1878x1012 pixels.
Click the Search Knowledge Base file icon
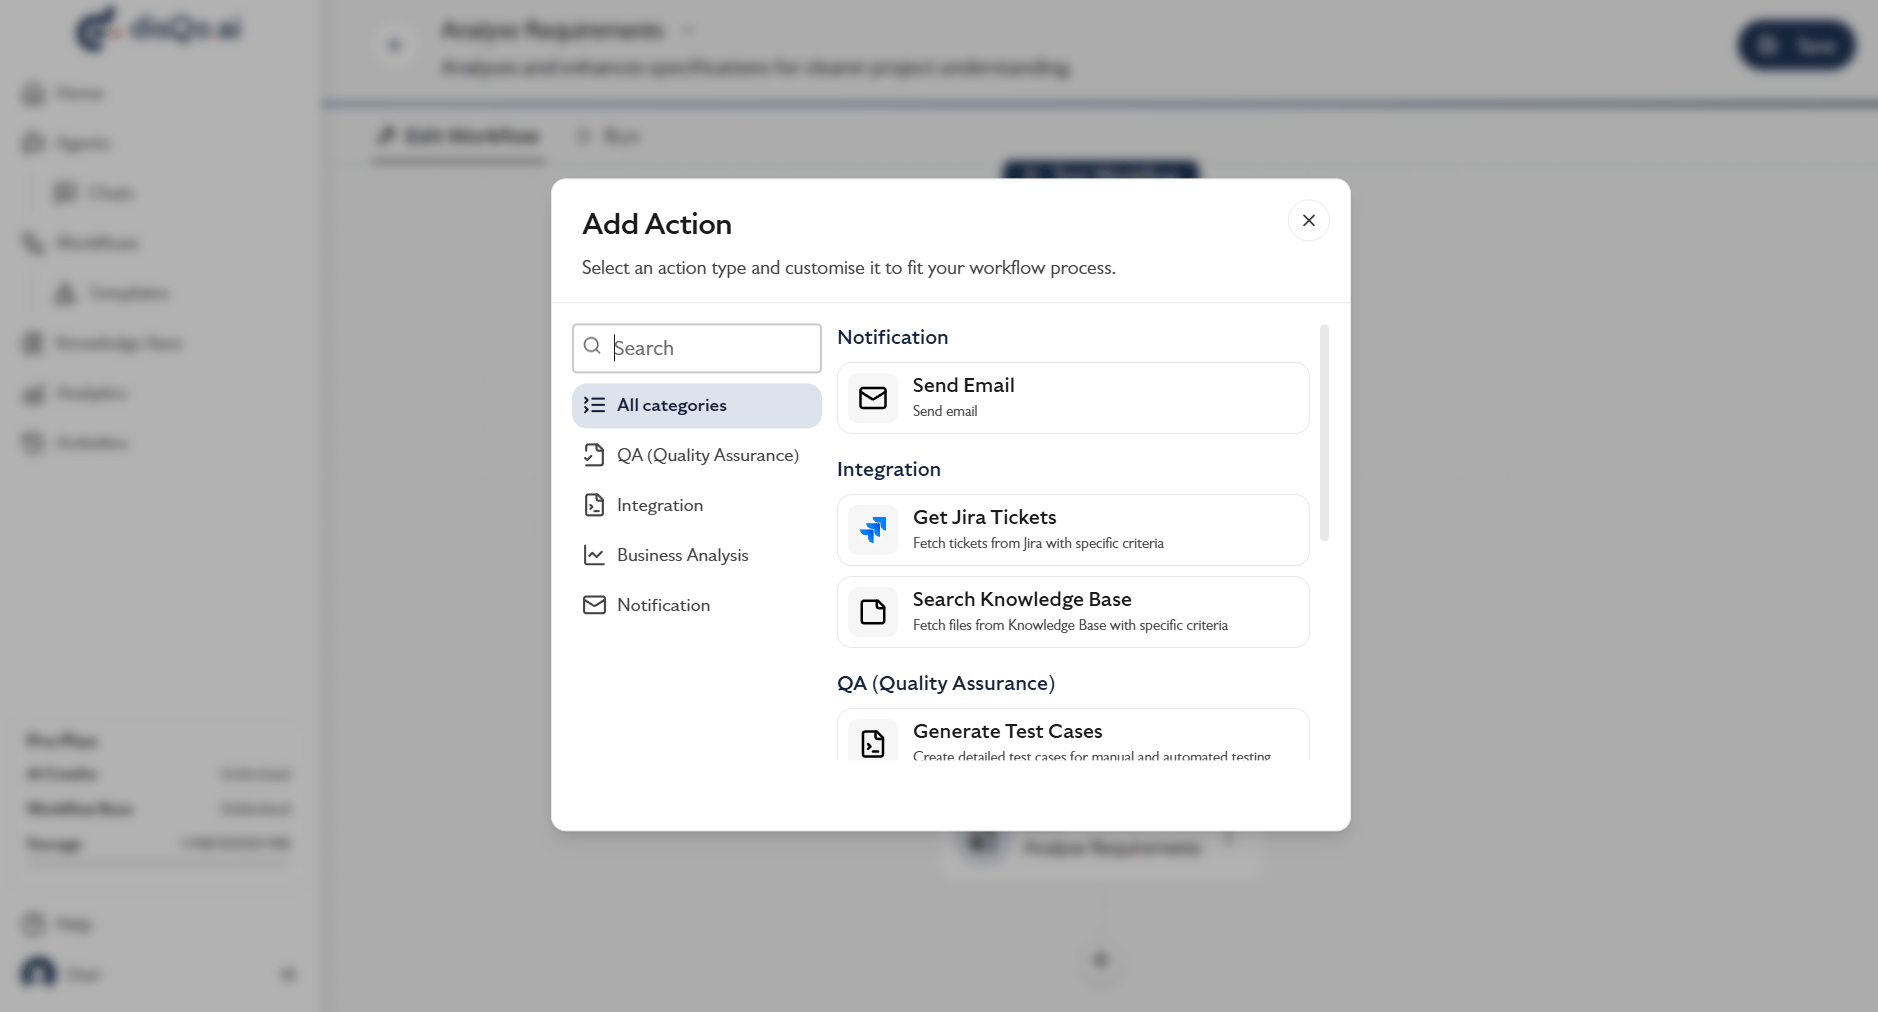coord(873,612)
